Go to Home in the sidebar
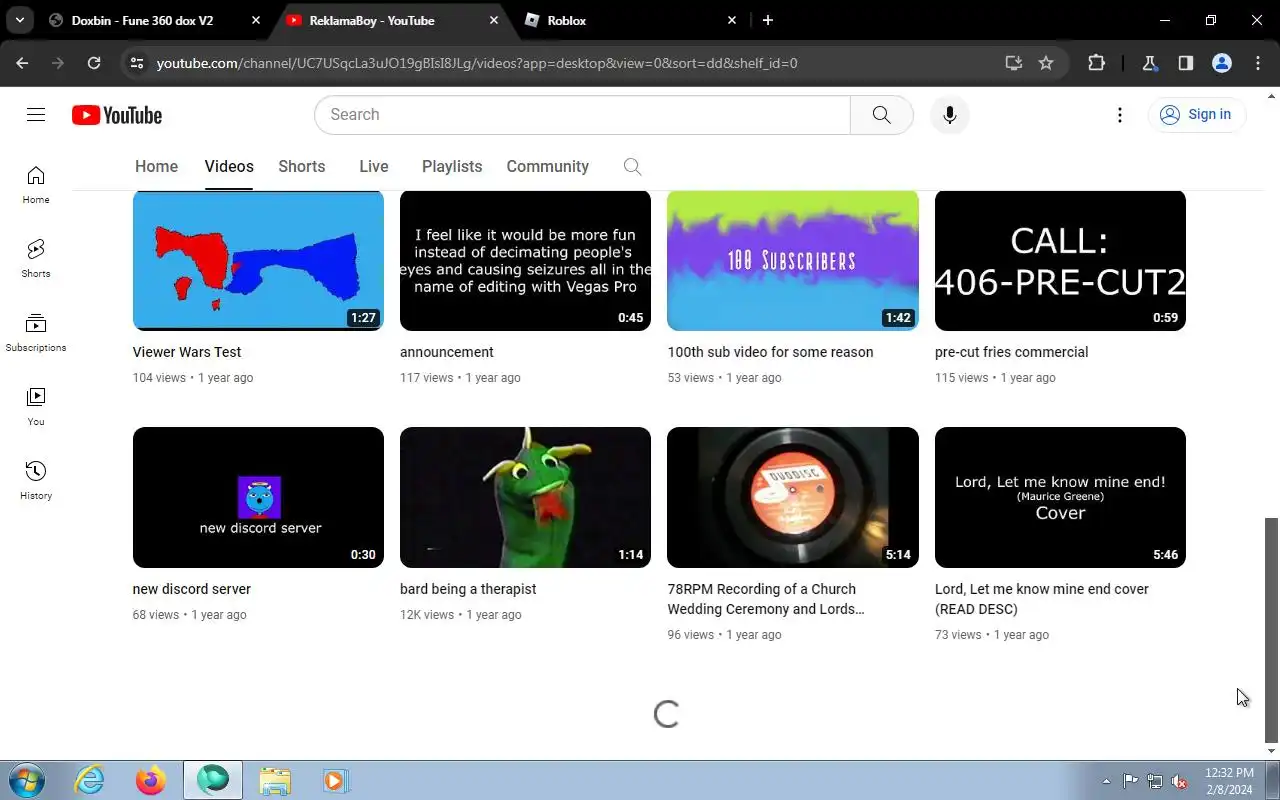The image size is (1280, 800). point(36,185)
